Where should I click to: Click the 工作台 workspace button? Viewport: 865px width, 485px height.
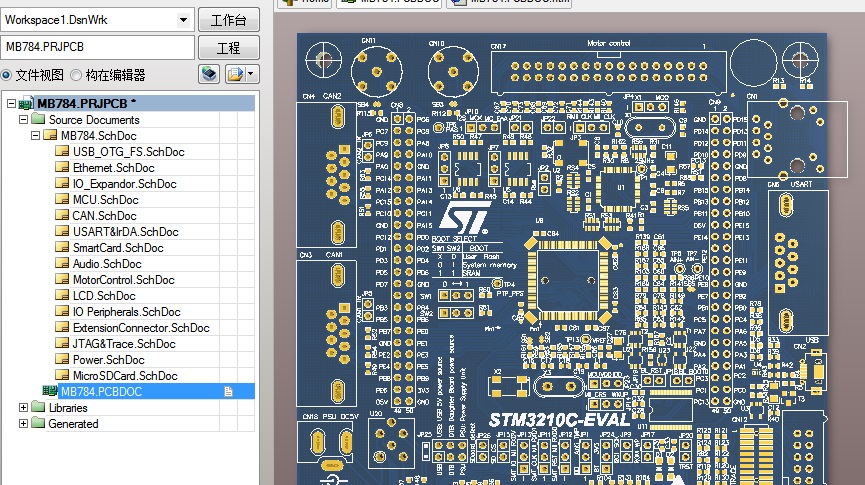pyautogui.click(x=228, y=20)
